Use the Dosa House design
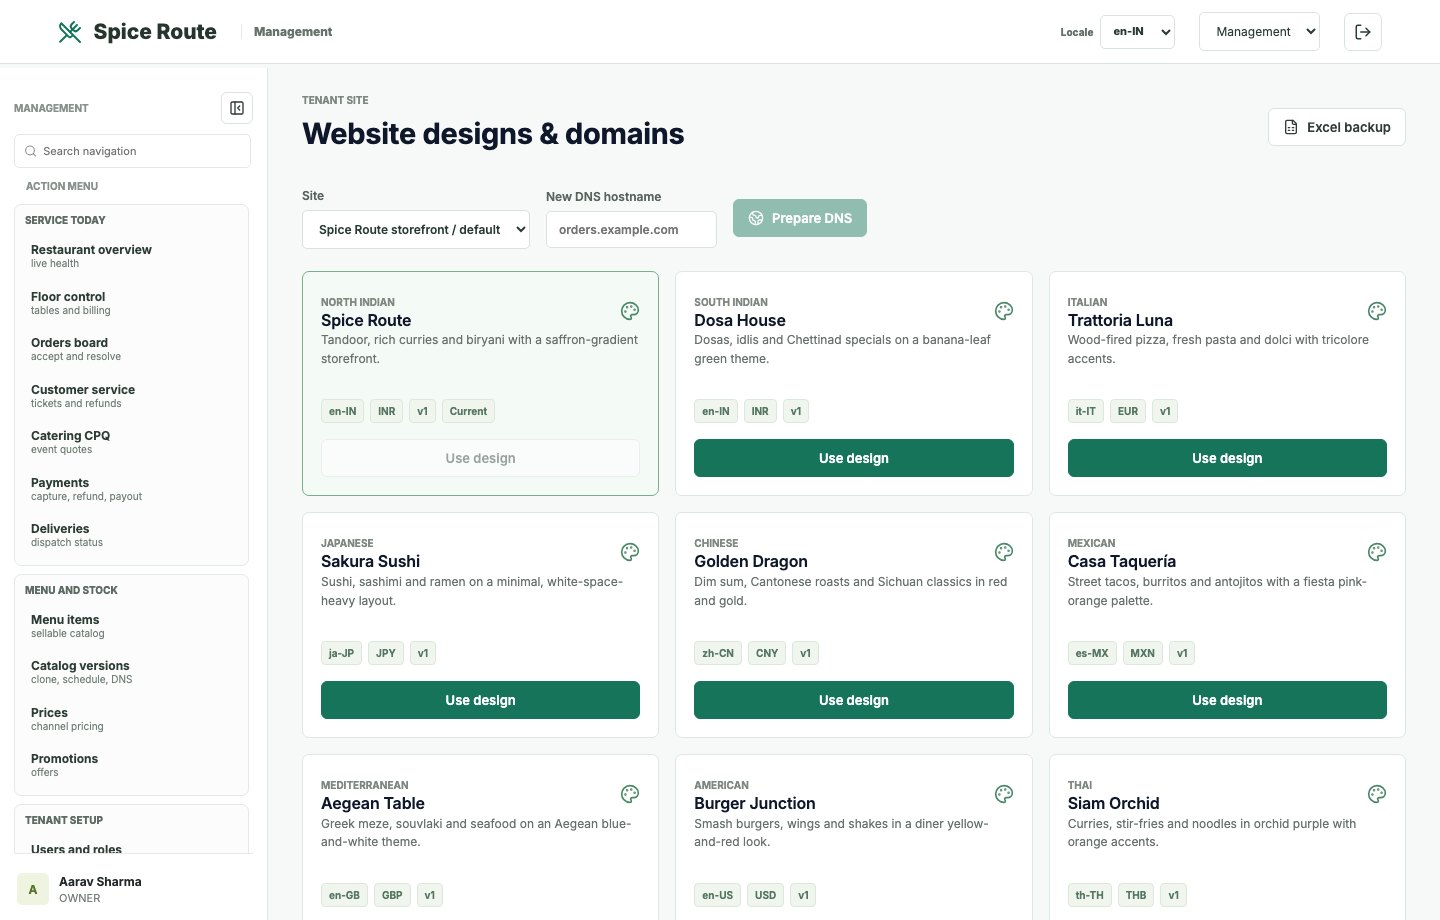 [854, 458]
